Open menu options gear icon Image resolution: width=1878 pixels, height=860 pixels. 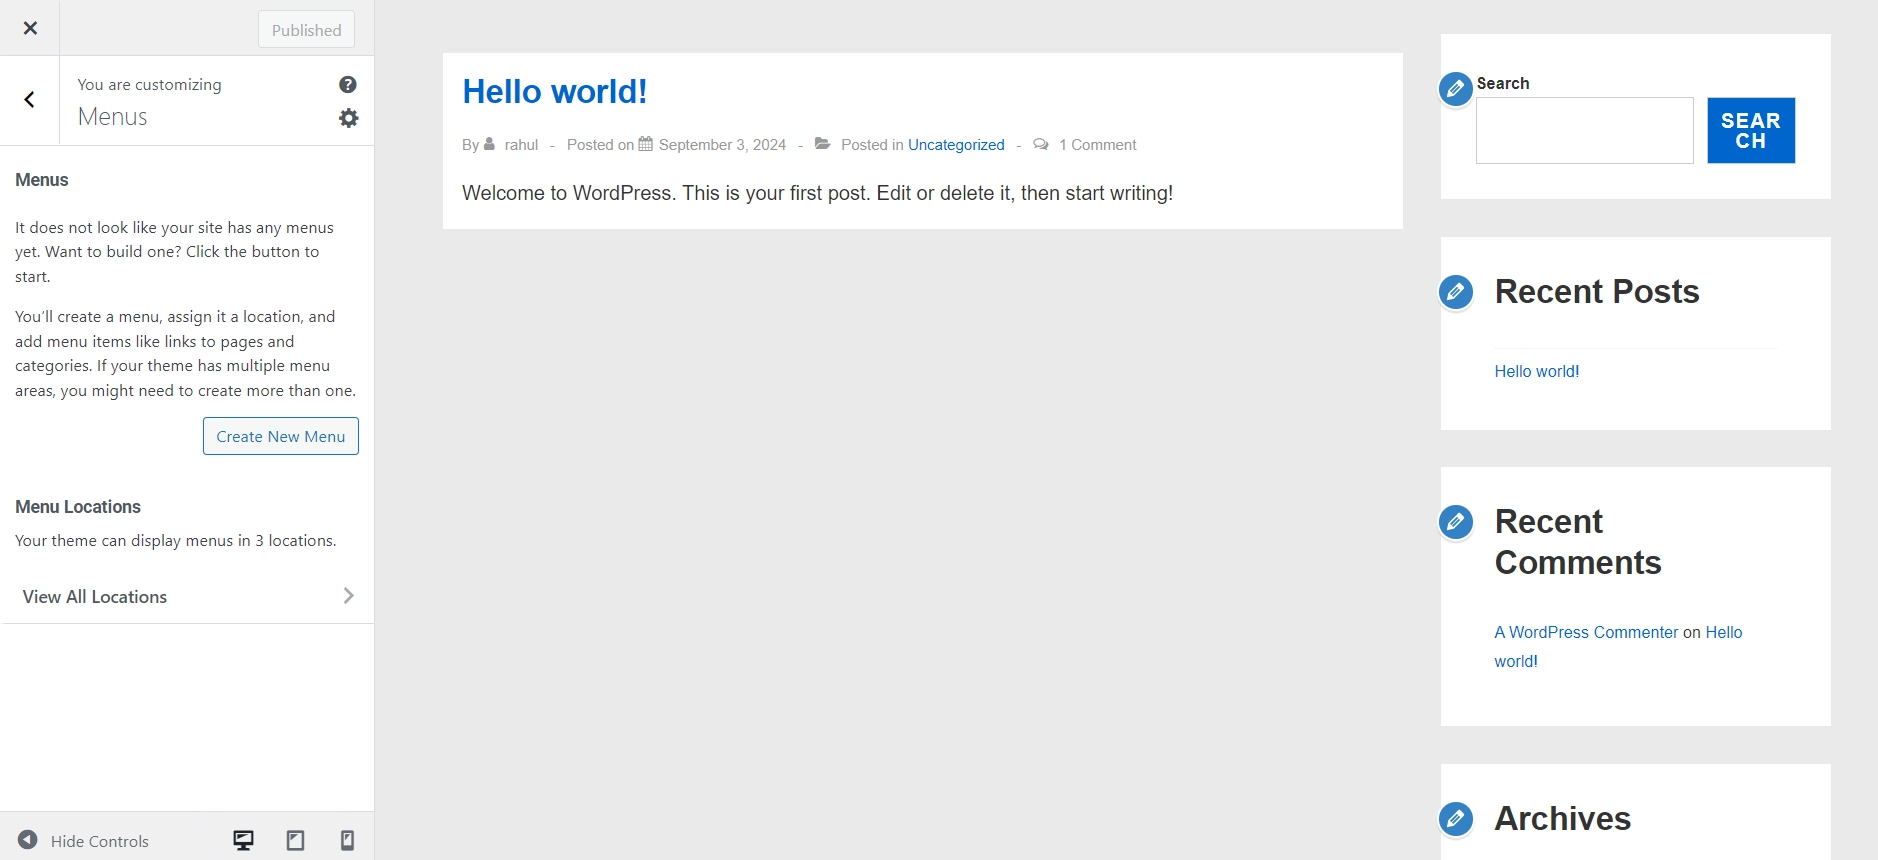pos(348,118)
